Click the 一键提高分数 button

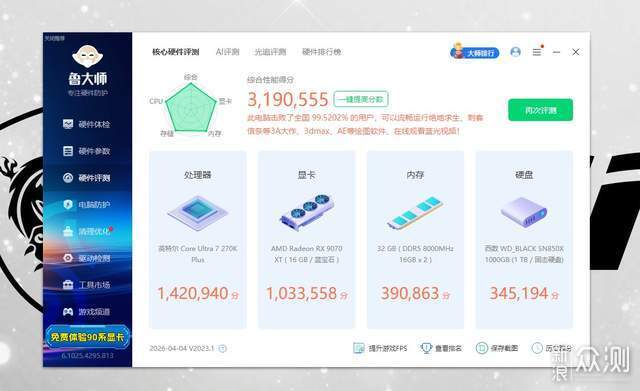click(x=361, y=99)
